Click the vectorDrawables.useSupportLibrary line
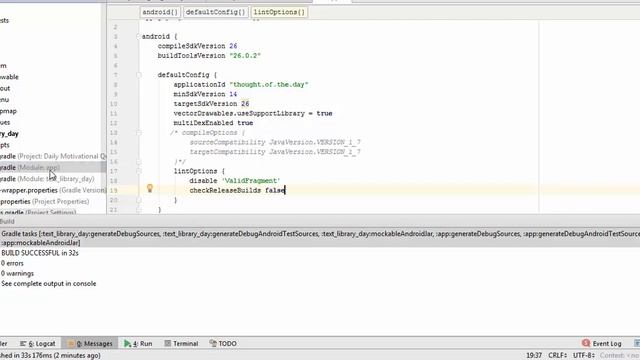The width and height of the screenshot is (640, 360). tap(253, 113)
